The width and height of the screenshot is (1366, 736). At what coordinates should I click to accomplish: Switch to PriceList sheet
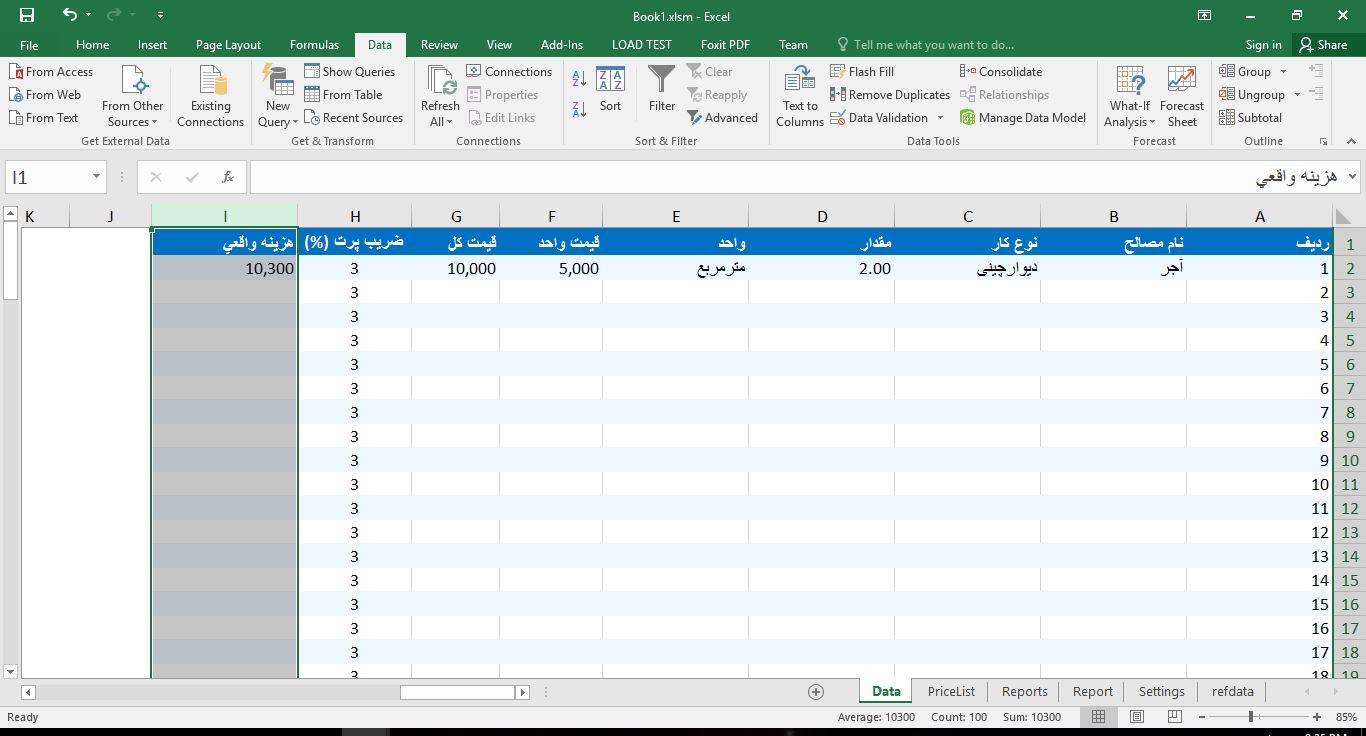point(951,691)
